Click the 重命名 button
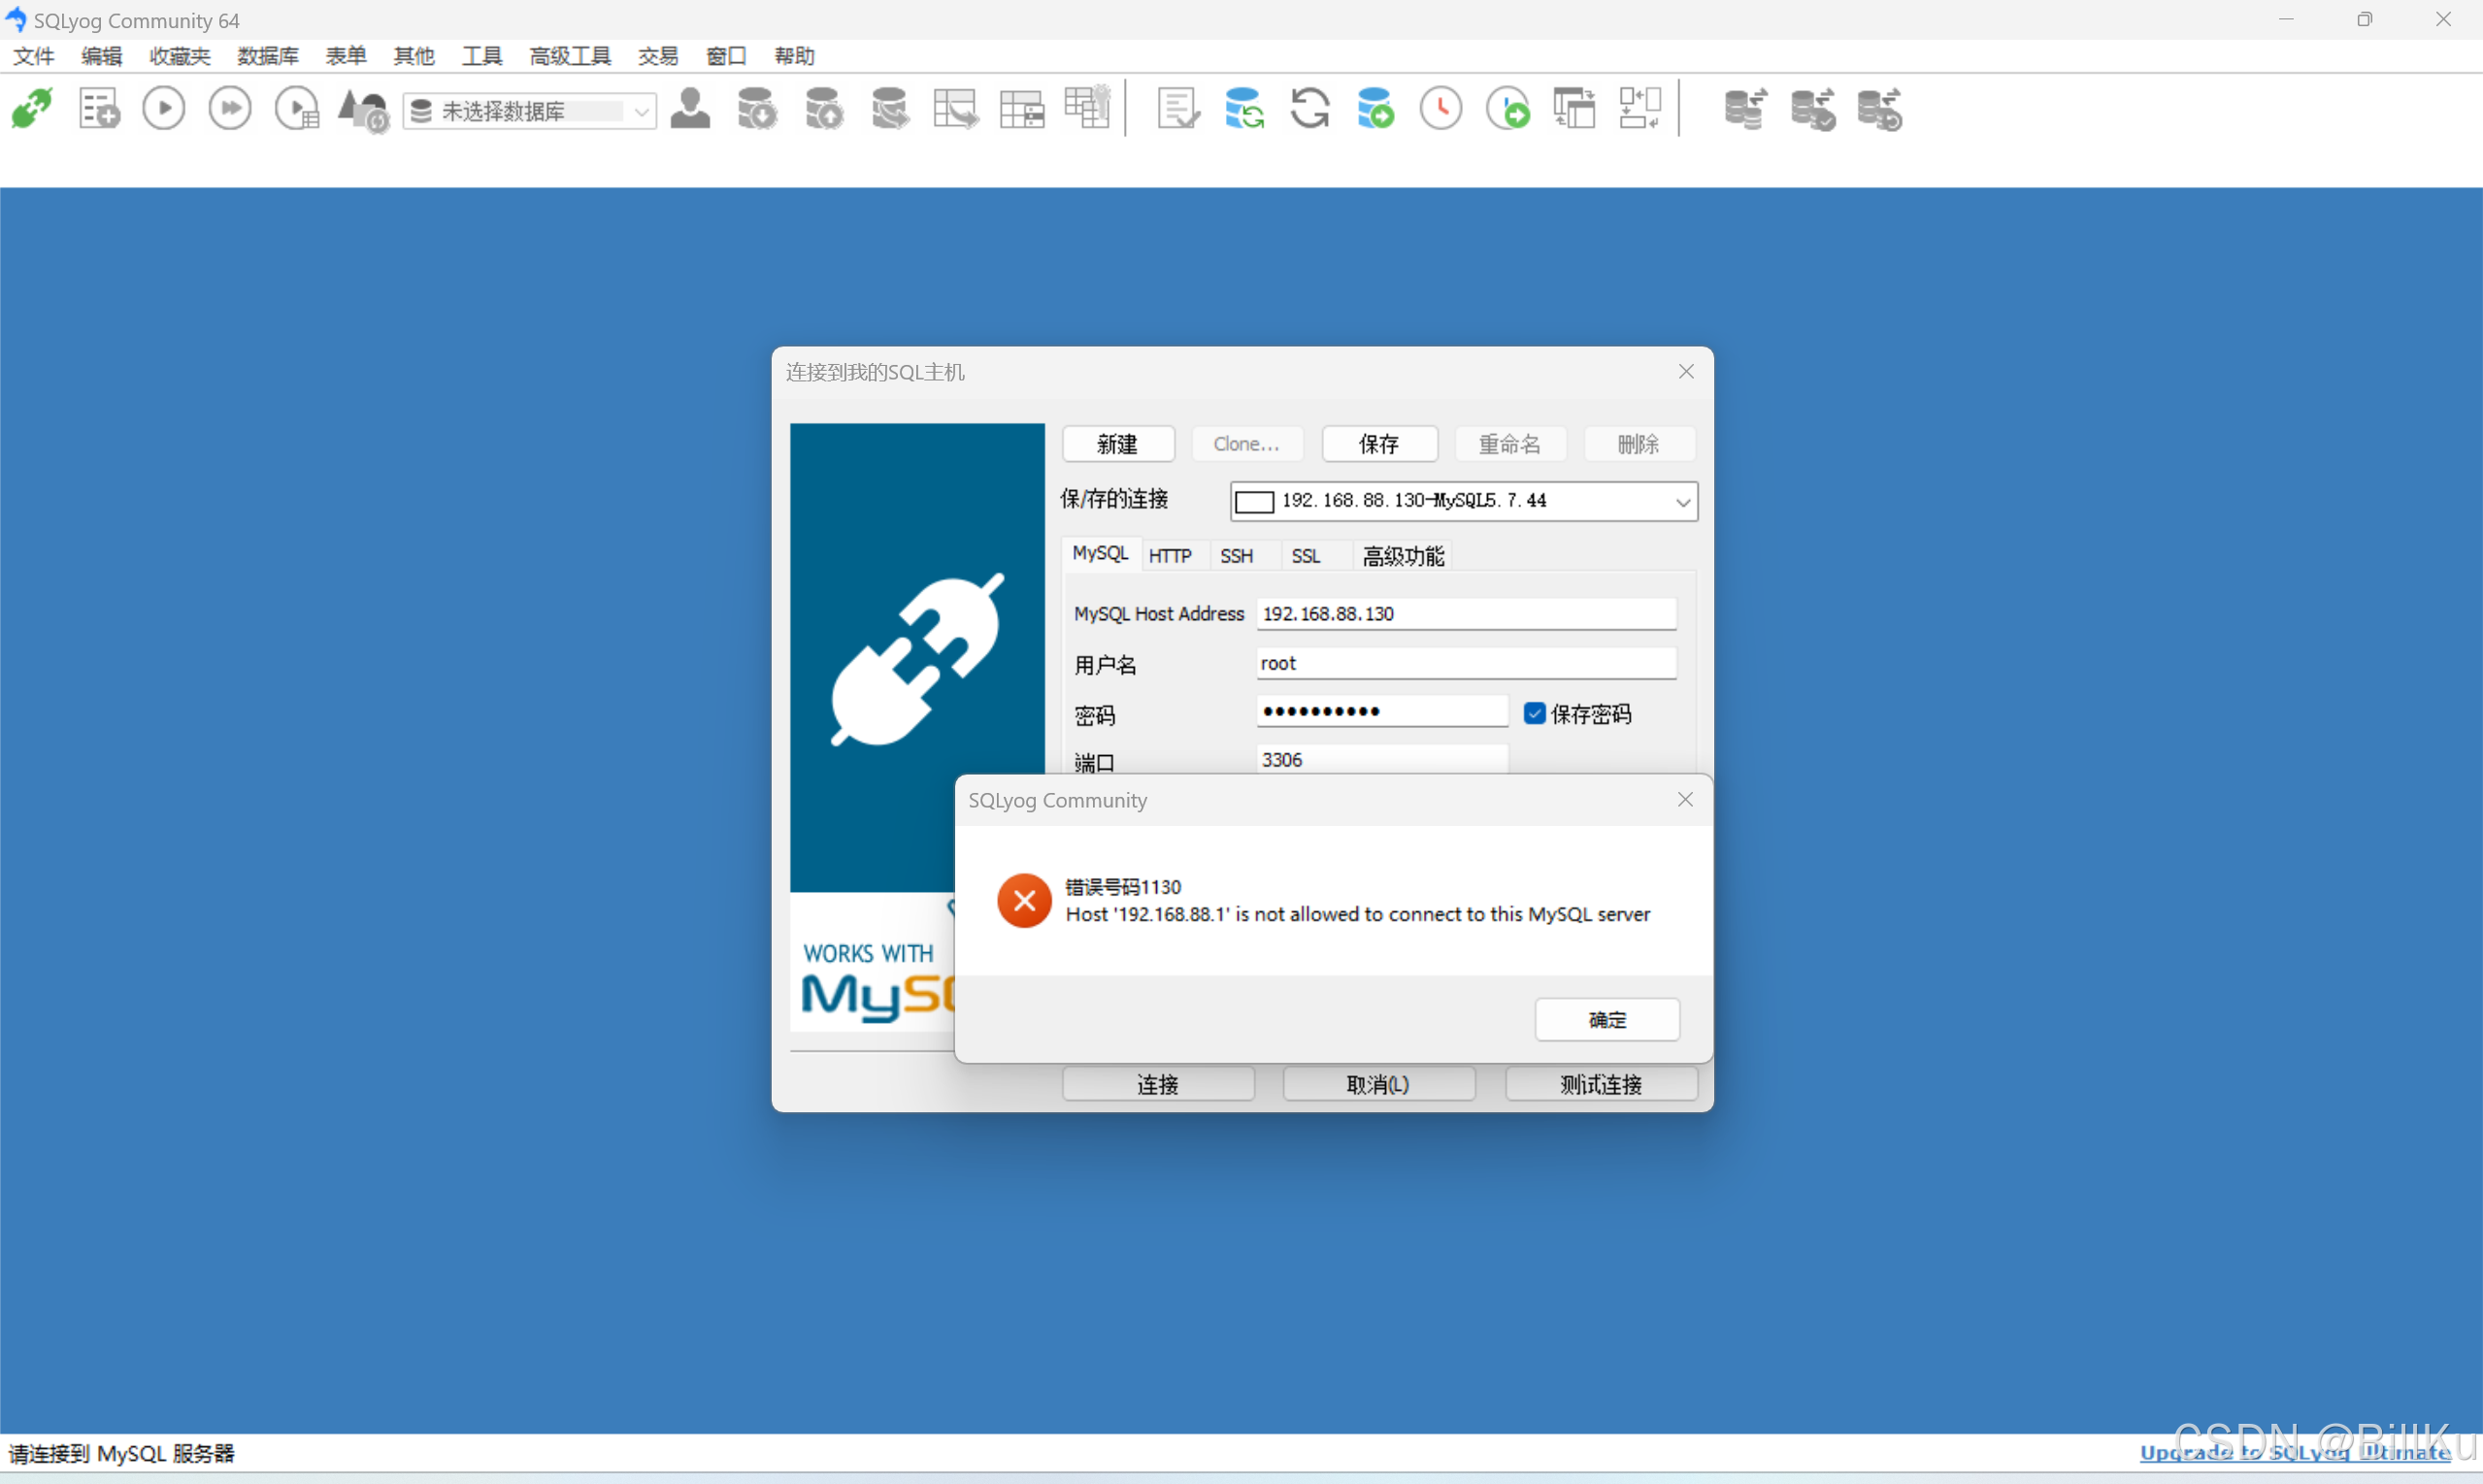Viewport: 2483px width, 1484px height. coord(1510,444)
